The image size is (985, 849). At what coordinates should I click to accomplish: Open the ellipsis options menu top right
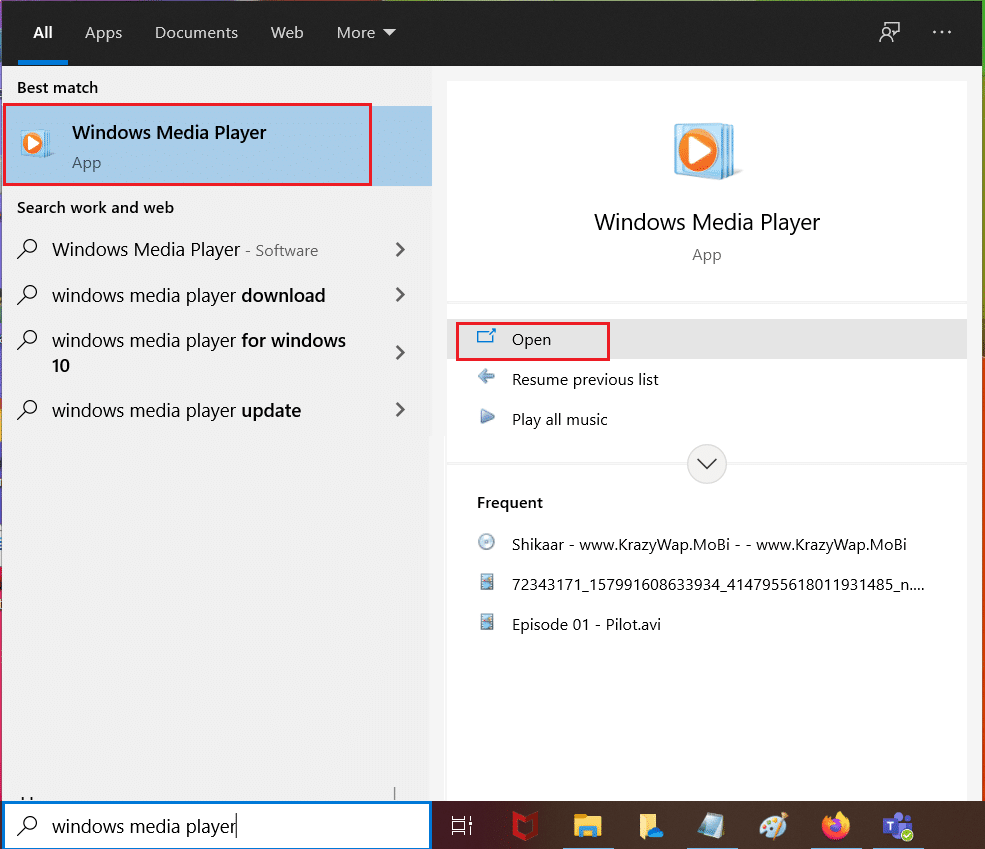[x=941, y=32]
